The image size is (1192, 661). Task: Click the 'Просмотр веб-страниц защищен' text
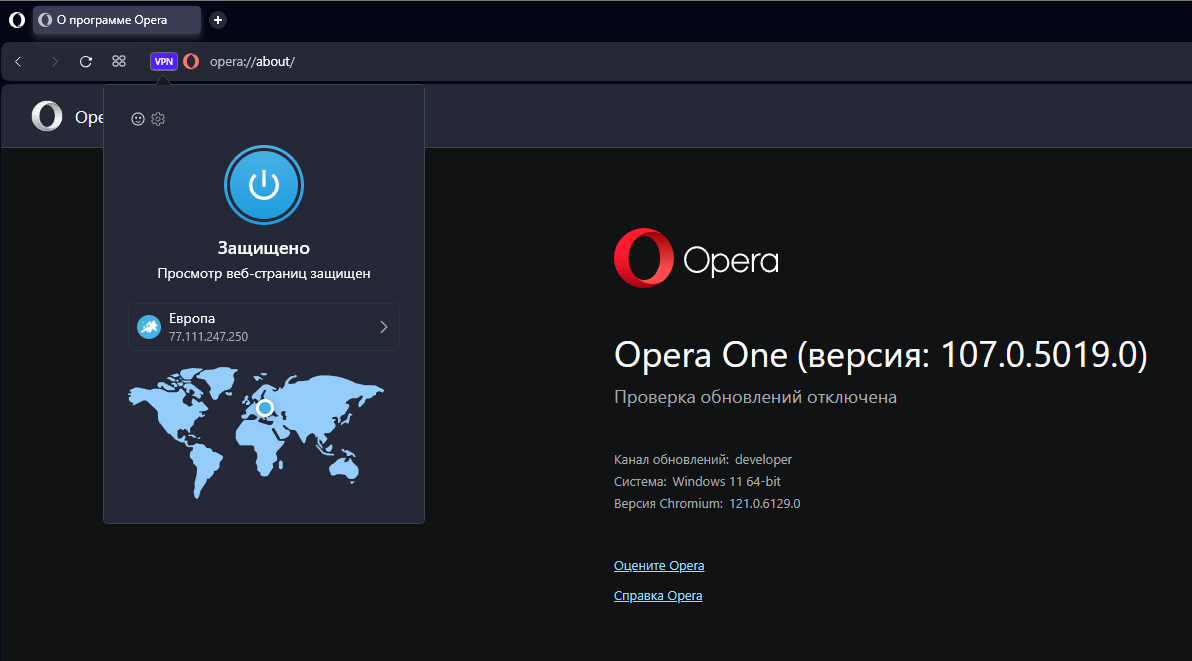[264, 274]
